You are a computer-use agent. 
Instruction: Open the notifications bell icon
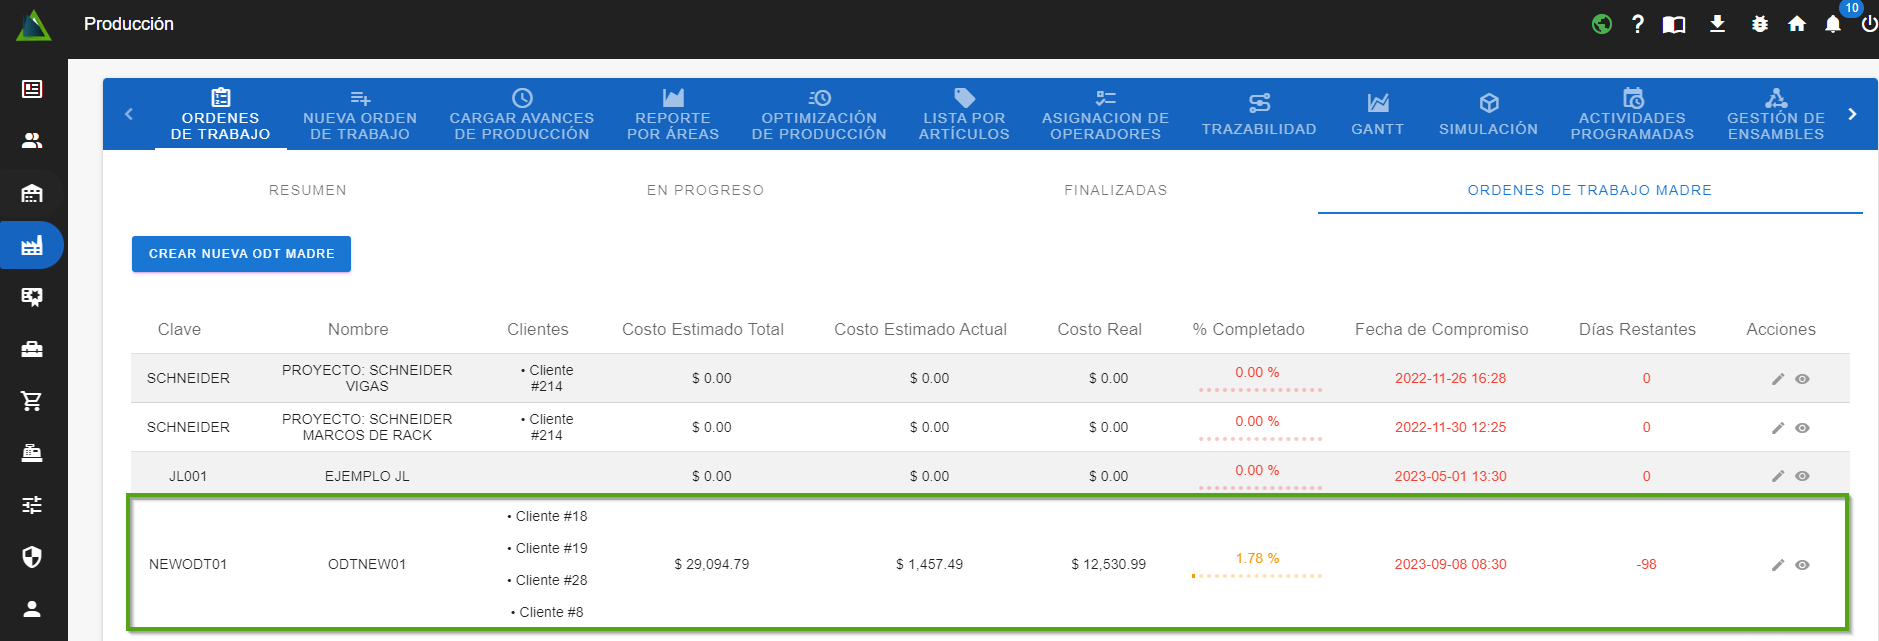(1832, 24)
